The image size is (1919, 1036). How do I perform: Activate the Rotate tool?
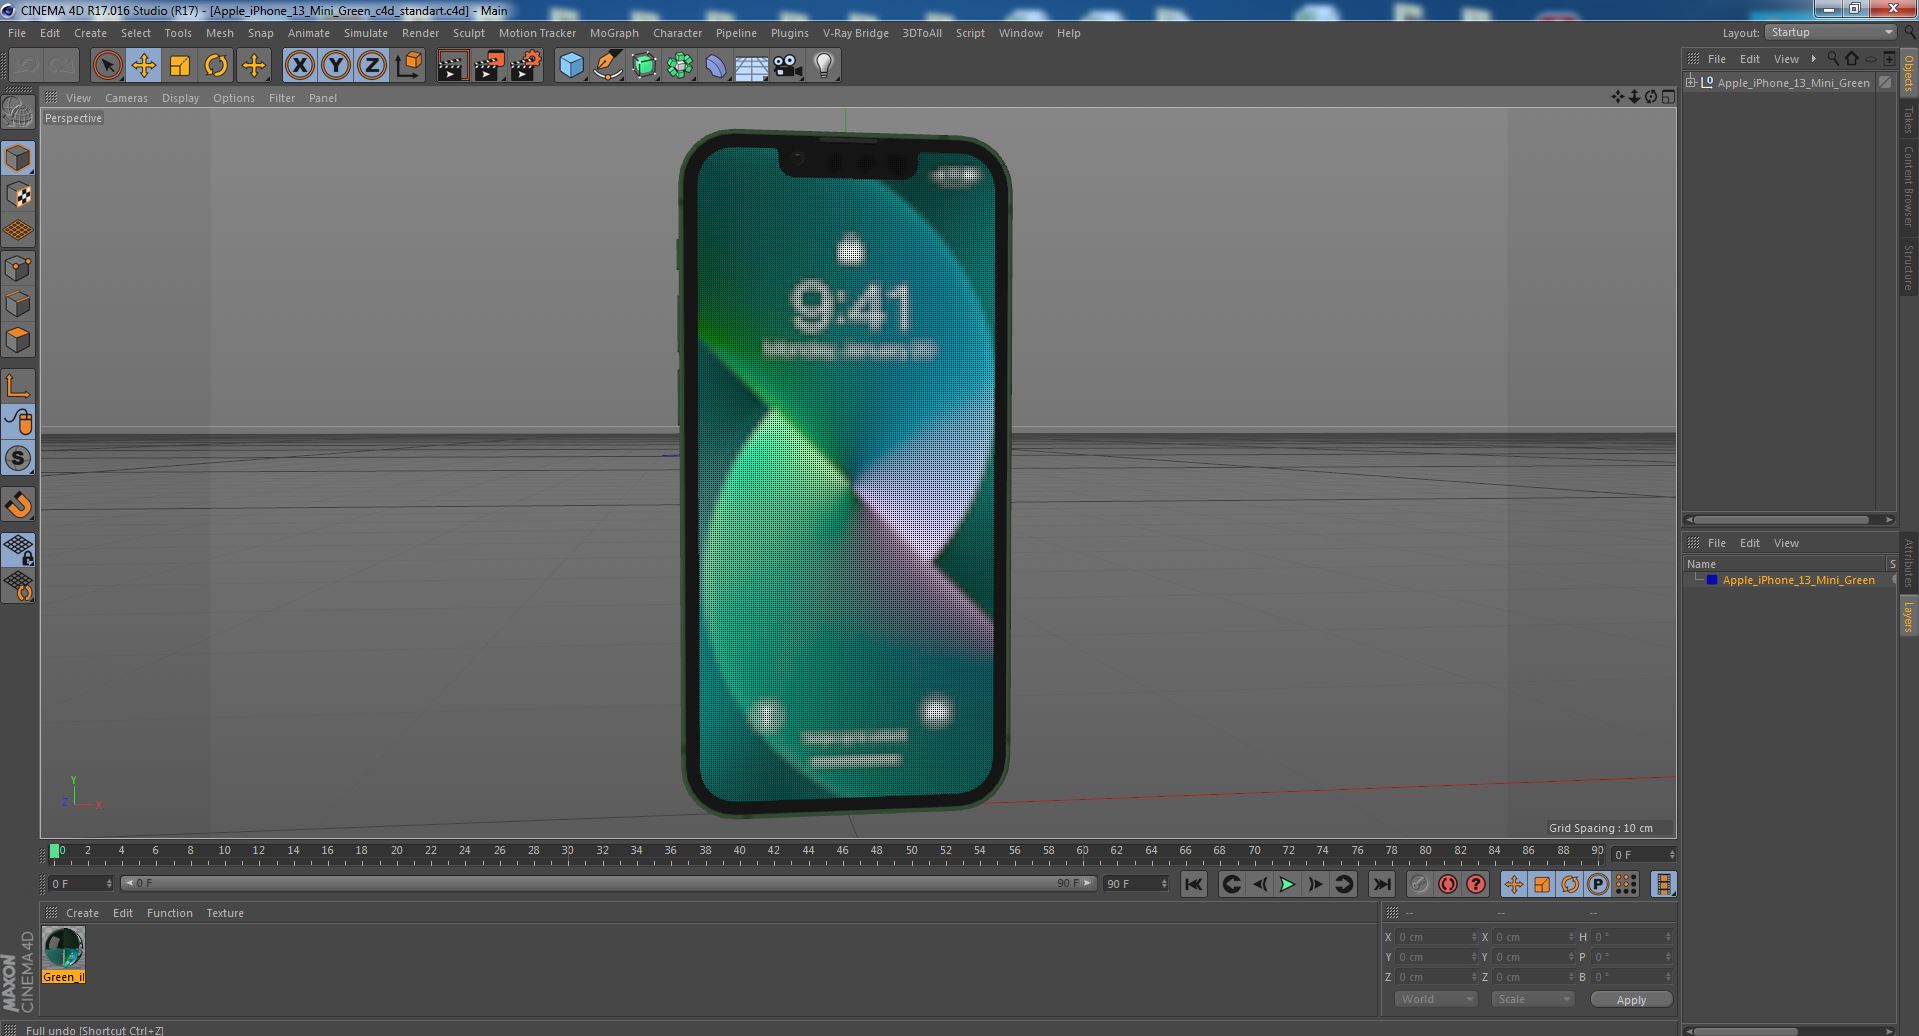(216, 66)
